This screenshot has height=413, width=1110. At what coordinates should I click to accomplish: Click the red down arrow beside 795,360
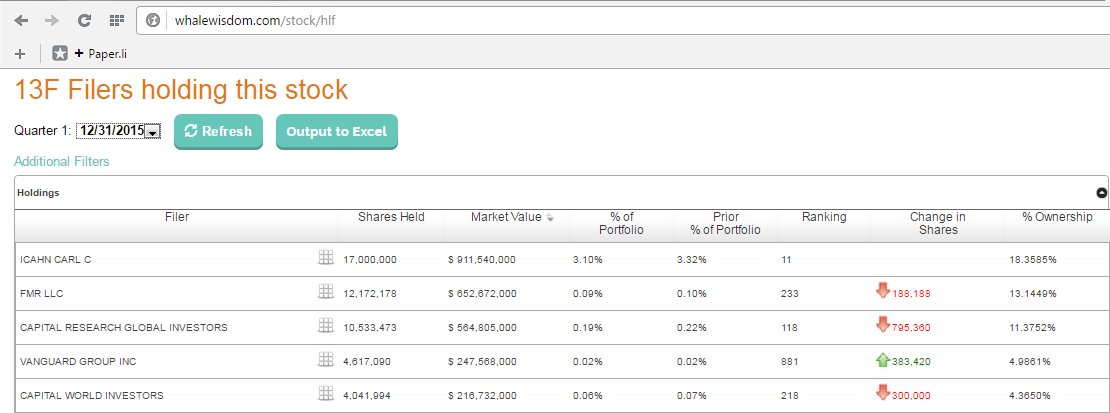882,324
